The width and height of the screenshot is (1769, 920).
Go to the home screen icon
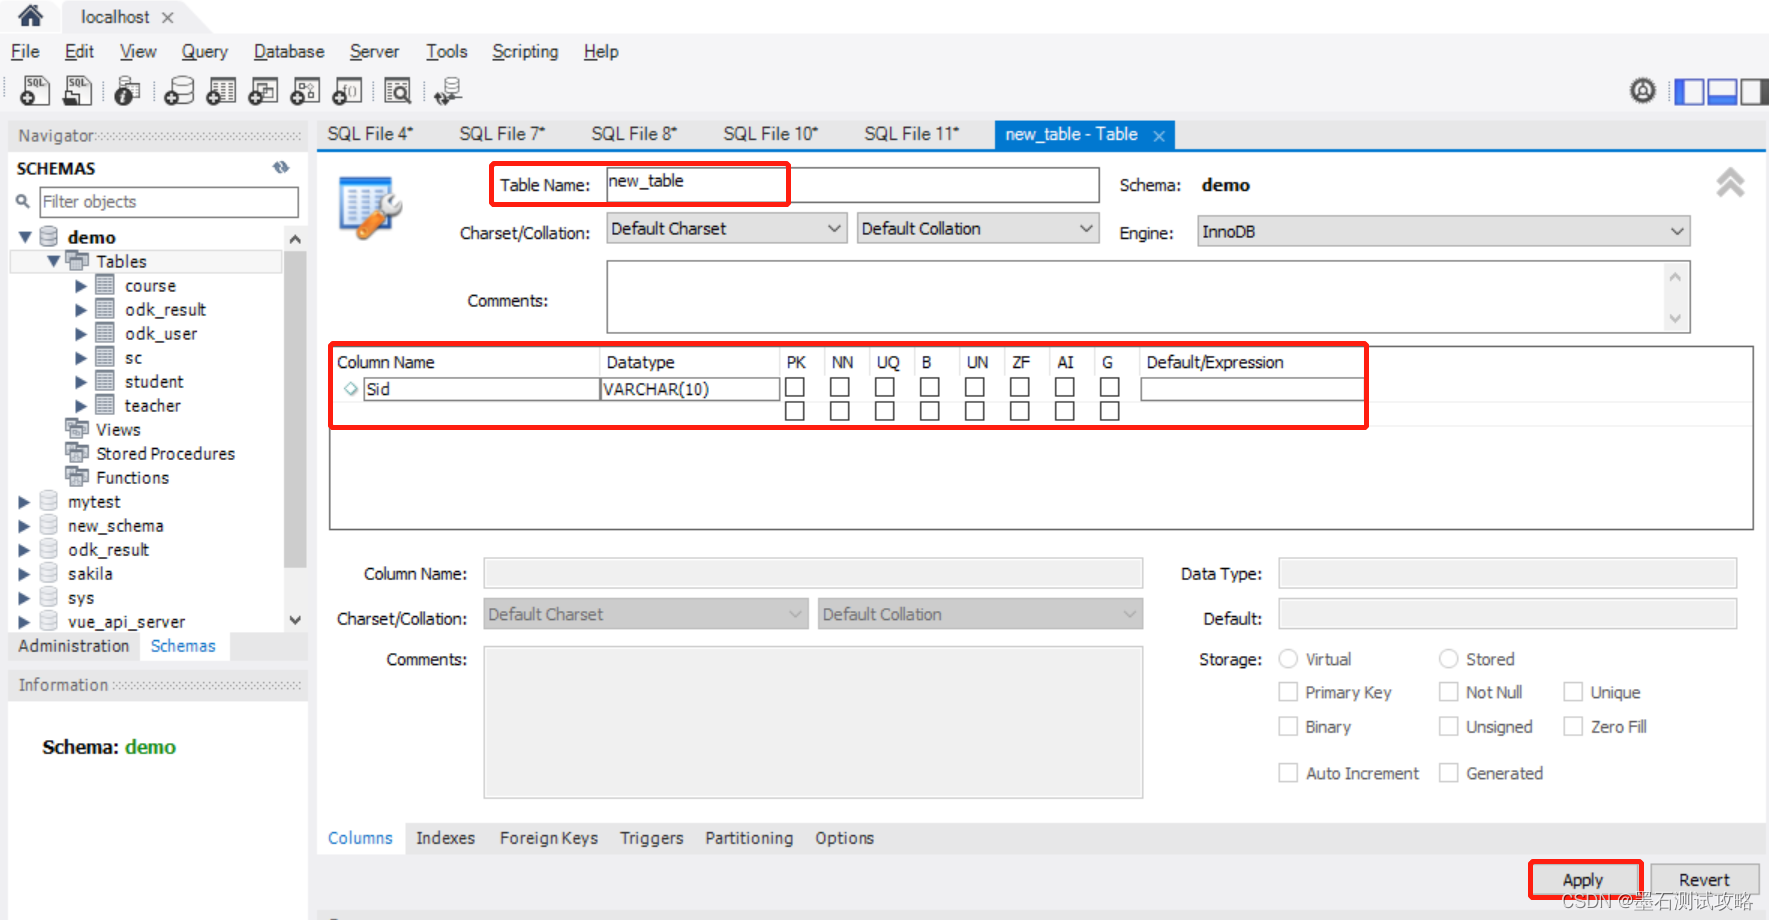[31, 16]
